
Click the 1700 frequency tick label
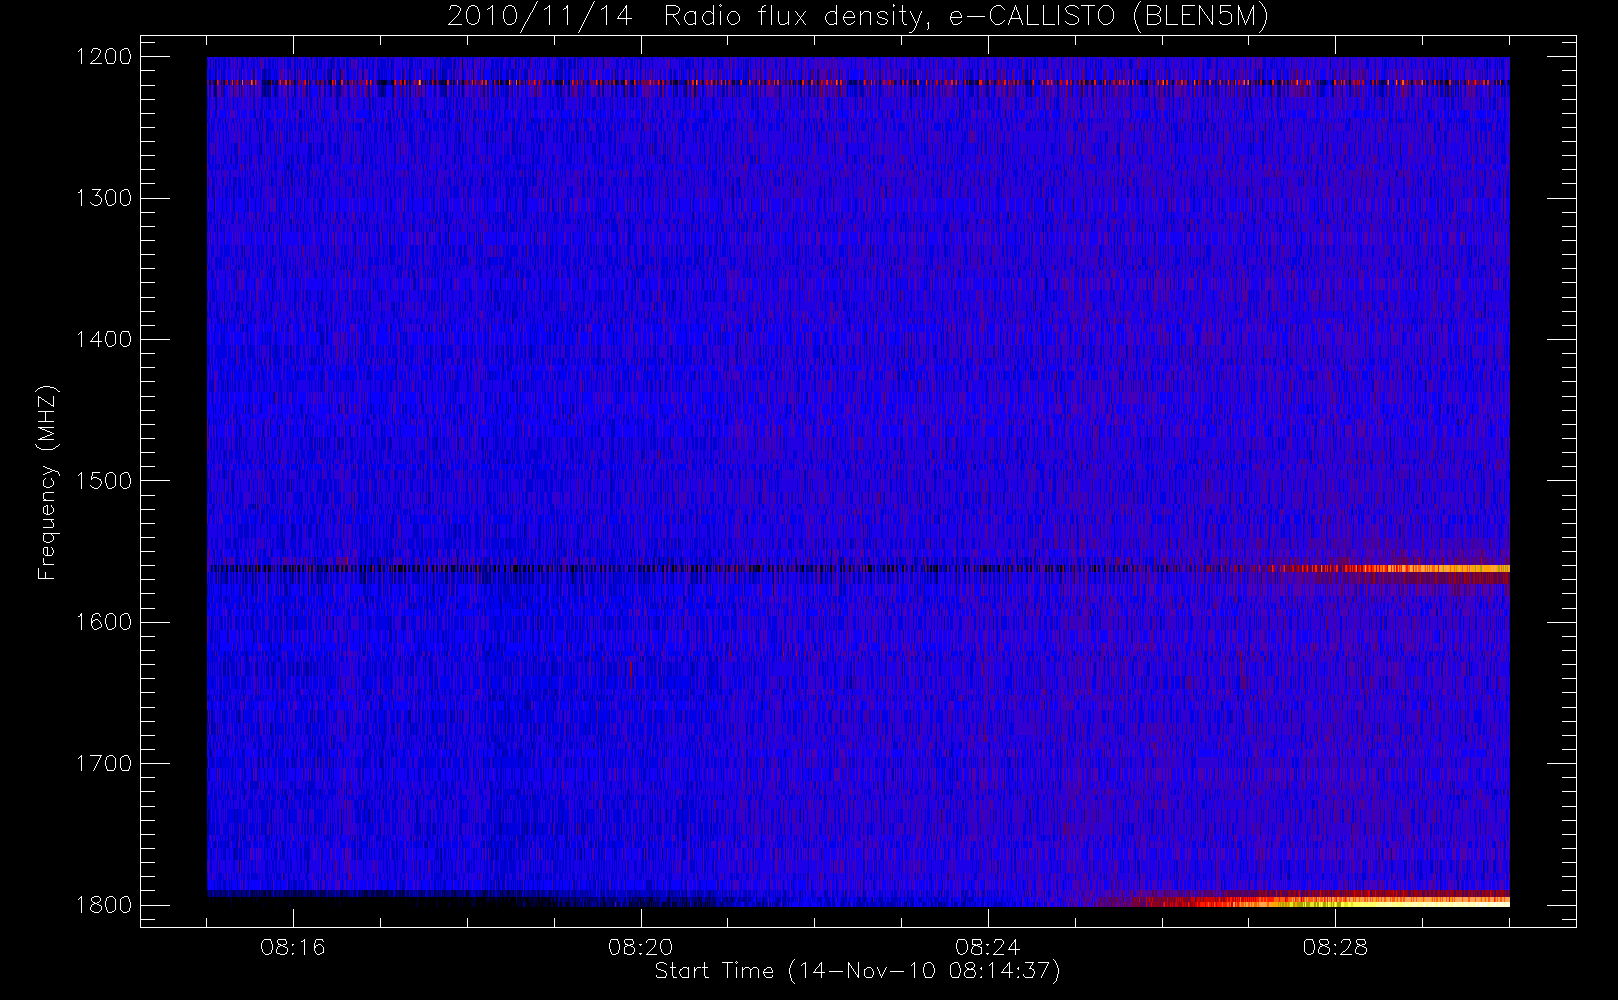tap(104, 763)
